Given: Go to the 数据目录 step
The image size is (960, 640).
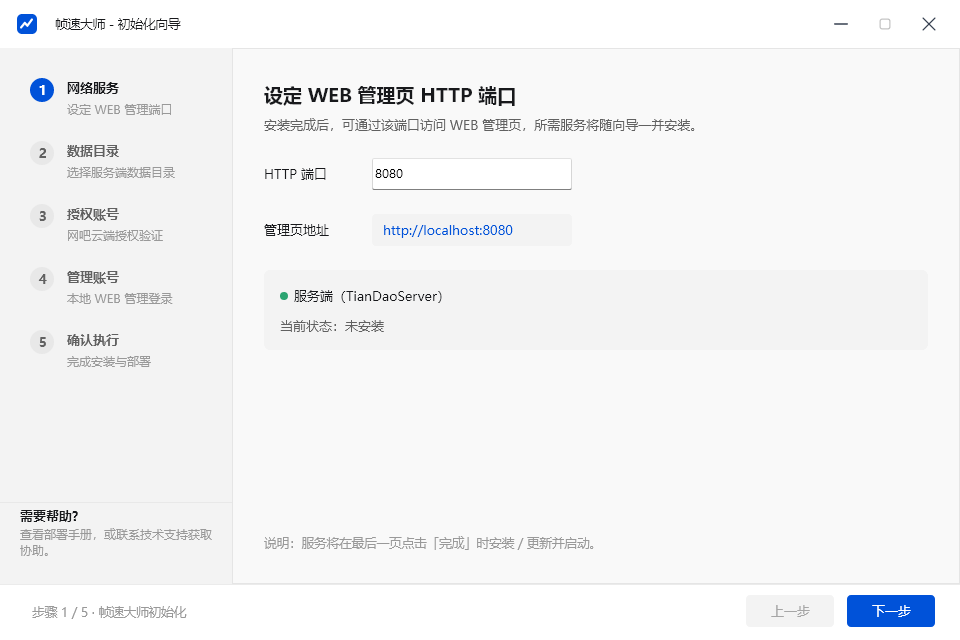Looking at the screenshot, I should pyautogui.click(x=93, y=151).
